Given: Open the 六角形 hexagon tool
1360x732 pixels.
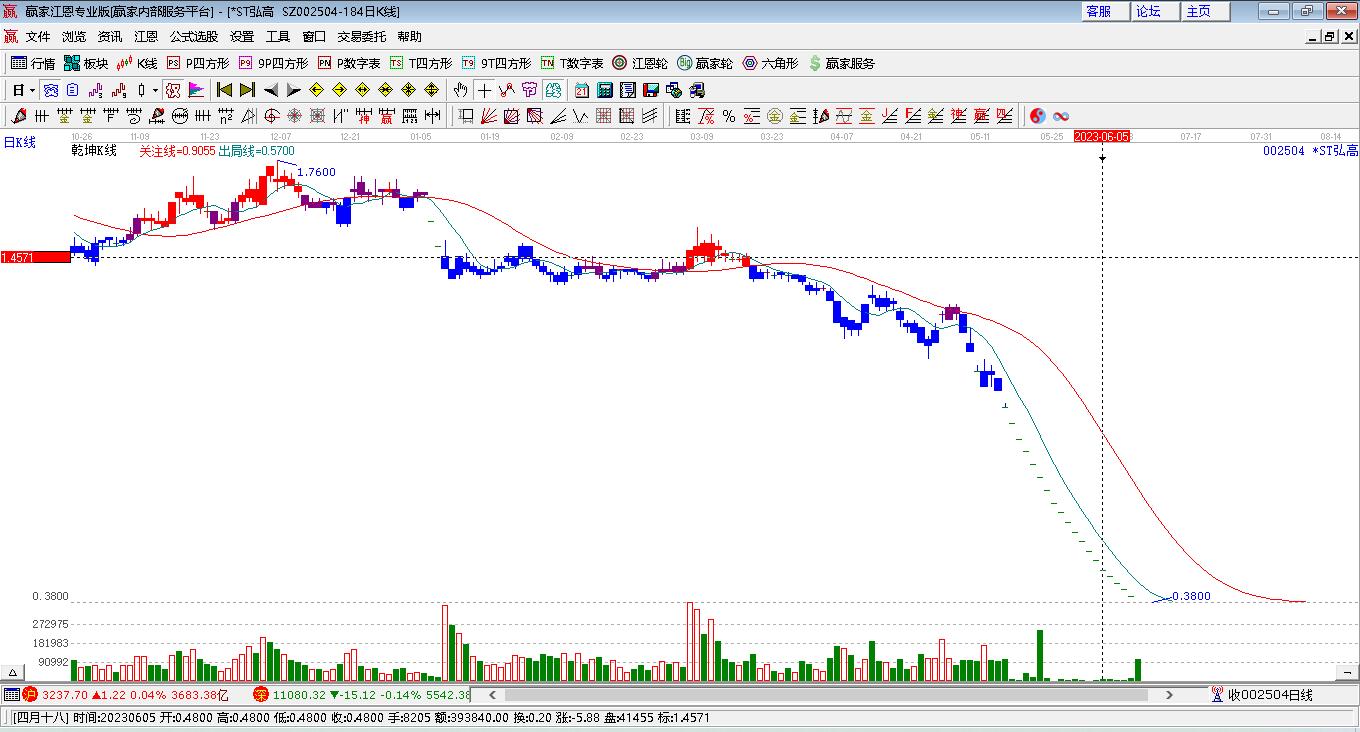Looking at the screenshot, I should (769, 63).
